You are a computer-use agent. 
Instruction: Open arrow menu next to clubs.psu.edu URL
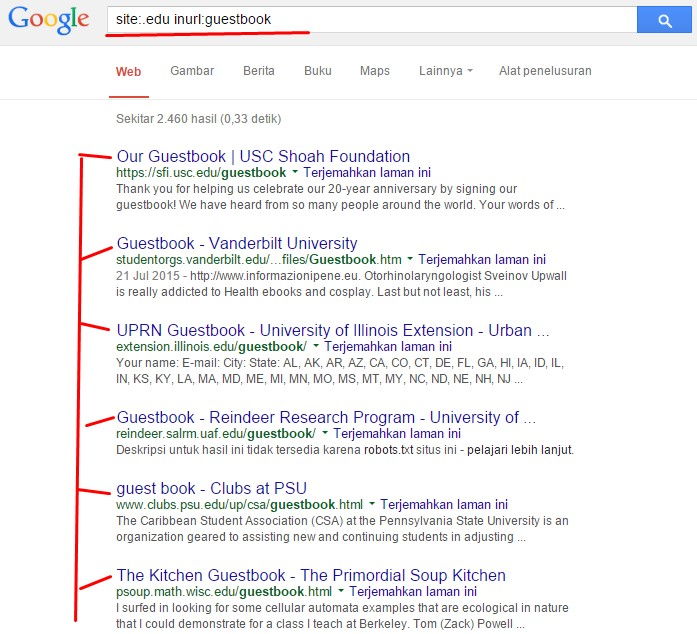tap(372, 504)
